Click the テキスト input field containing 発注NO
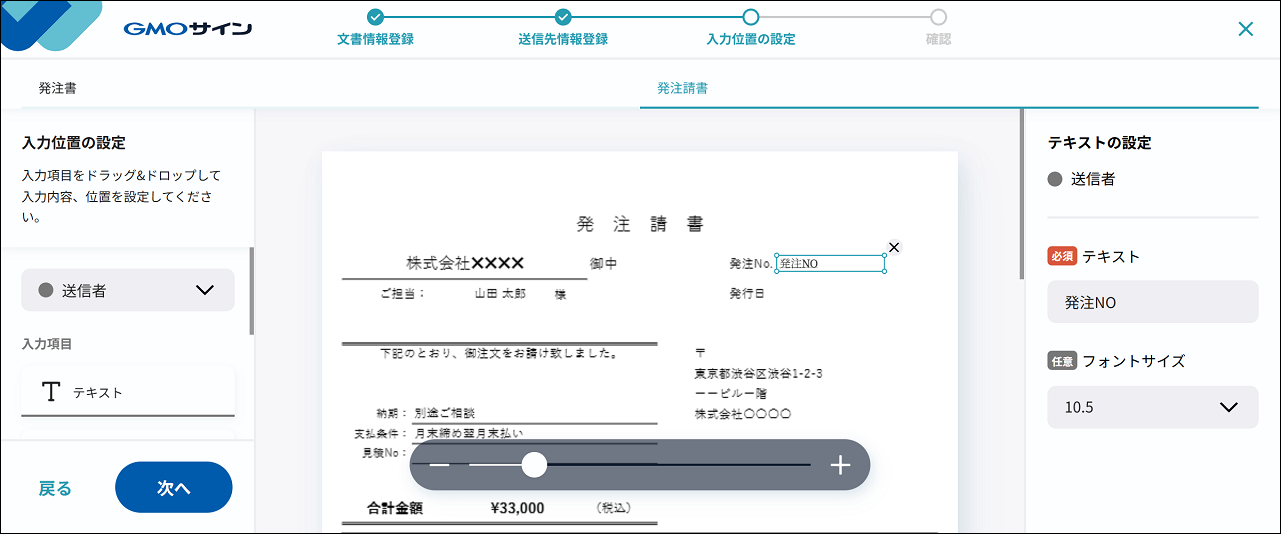This screenshot has width=1281, height=534. [1152, 302]
